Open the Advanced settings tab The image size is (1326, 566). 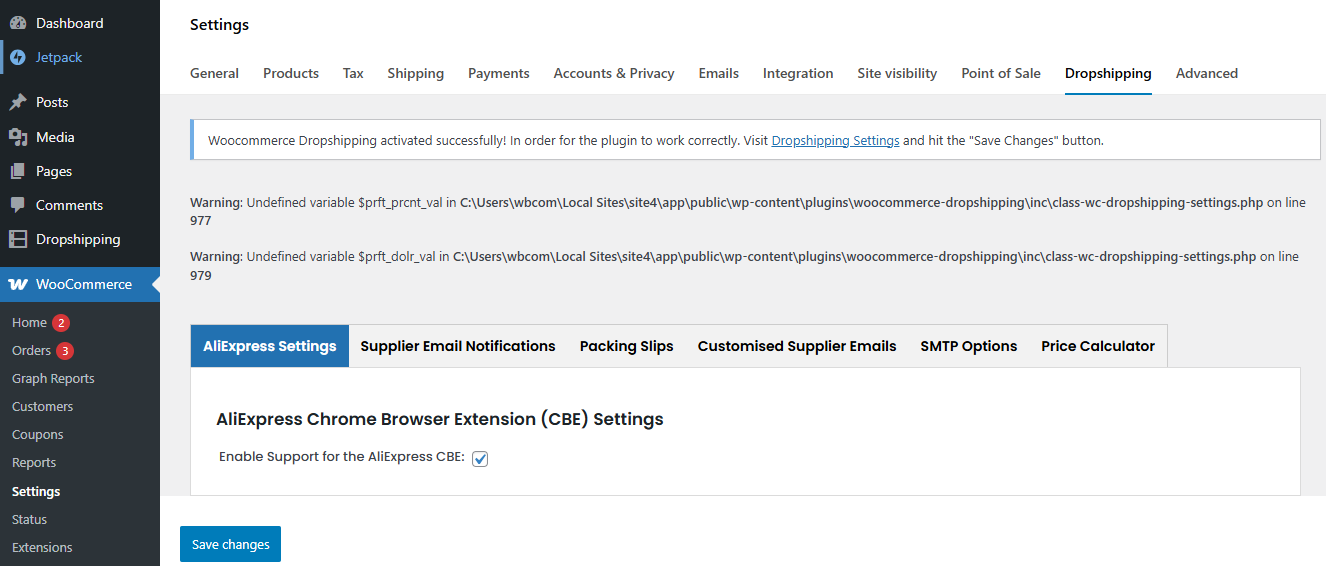(x=1206, y=73)
